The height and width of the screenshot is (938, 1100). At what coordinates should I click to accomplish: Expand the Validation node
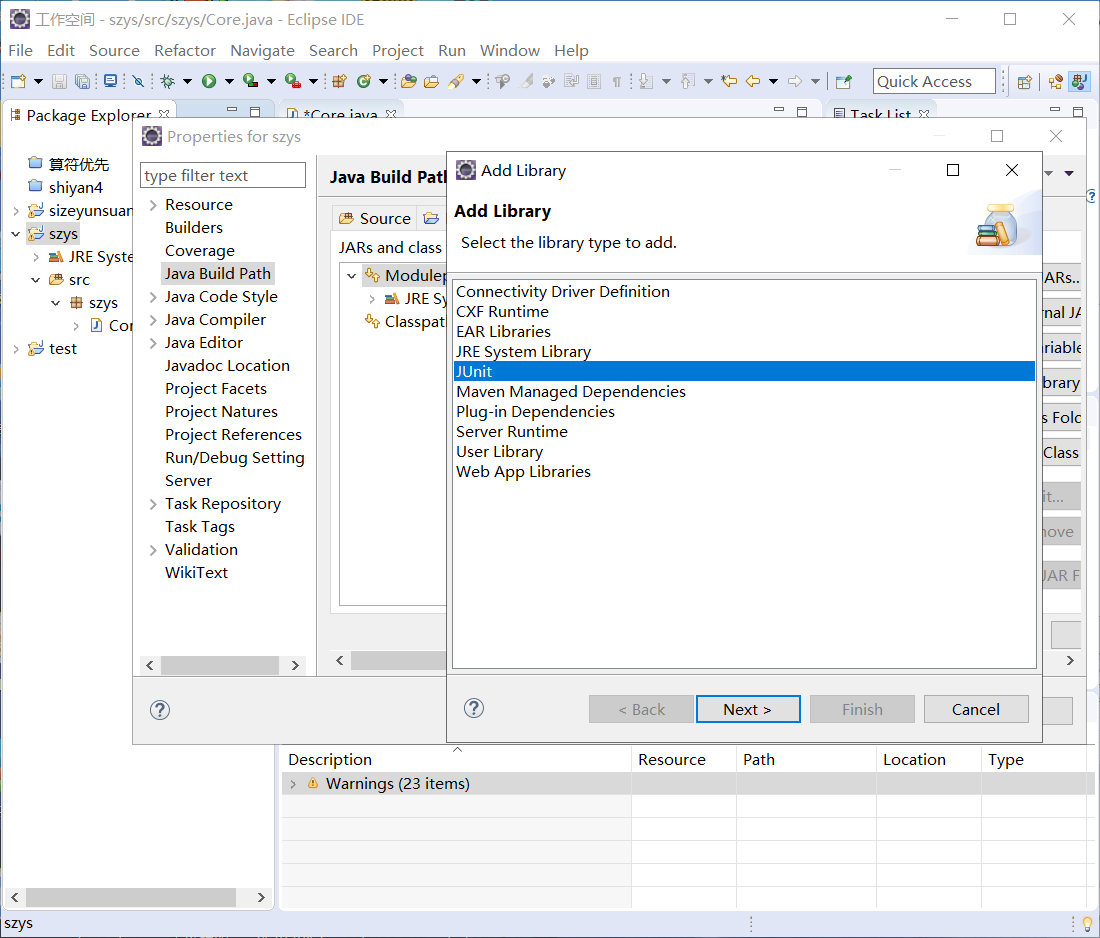click(153, 550)
